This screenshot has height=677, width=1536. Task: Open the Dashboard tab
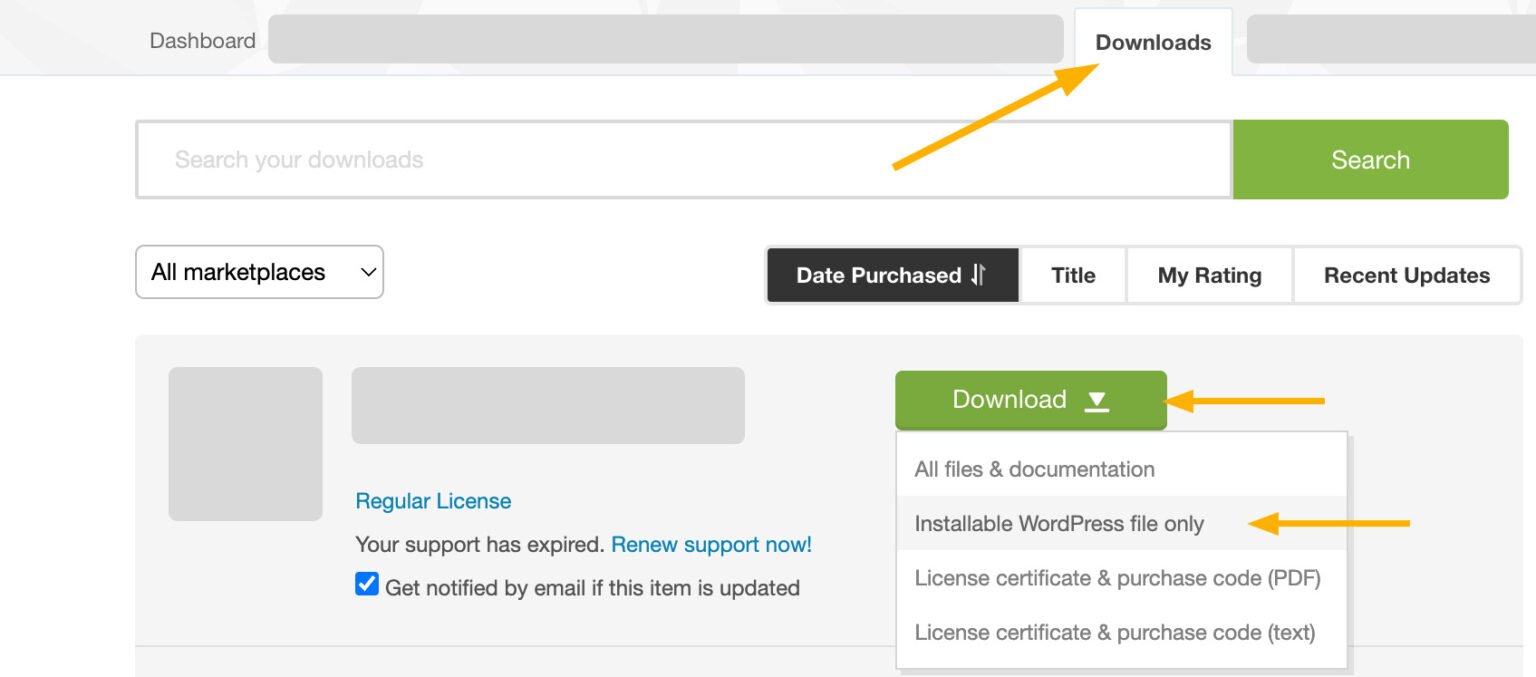(x=202, y=41)
